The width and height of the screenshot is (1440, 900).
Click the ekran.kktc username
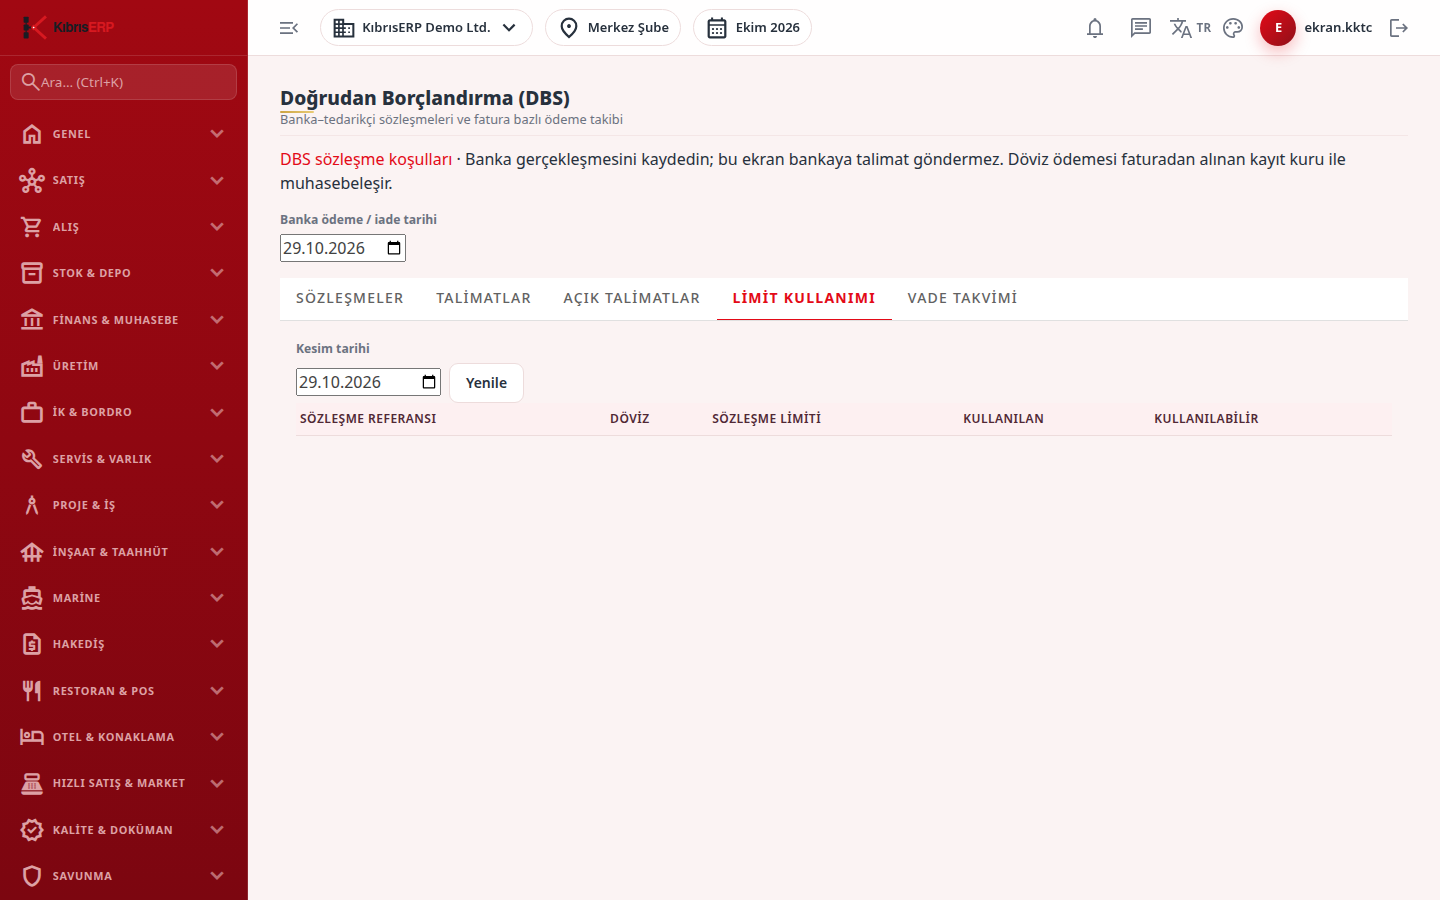tap(1338, 28)
